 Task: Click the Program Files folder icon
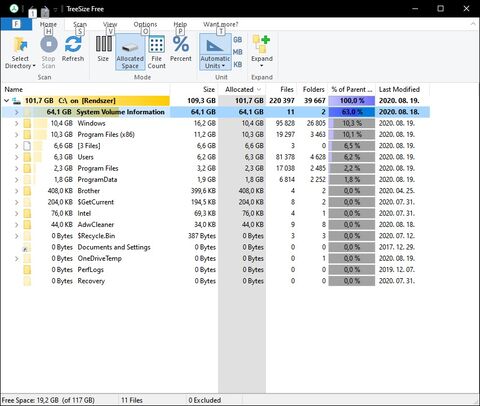click(x=27, y=168)
